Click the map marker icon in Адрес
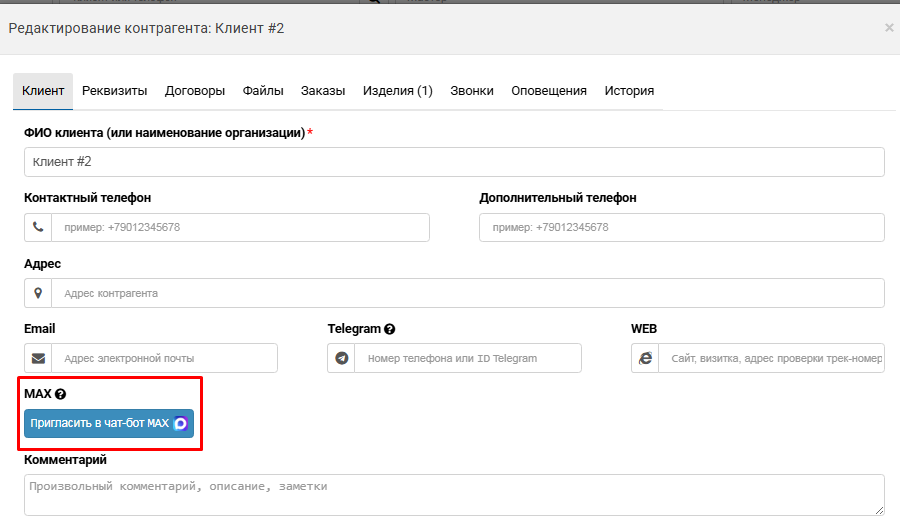The height and width of the screenshot is (528, 900). tap(38, 293)
